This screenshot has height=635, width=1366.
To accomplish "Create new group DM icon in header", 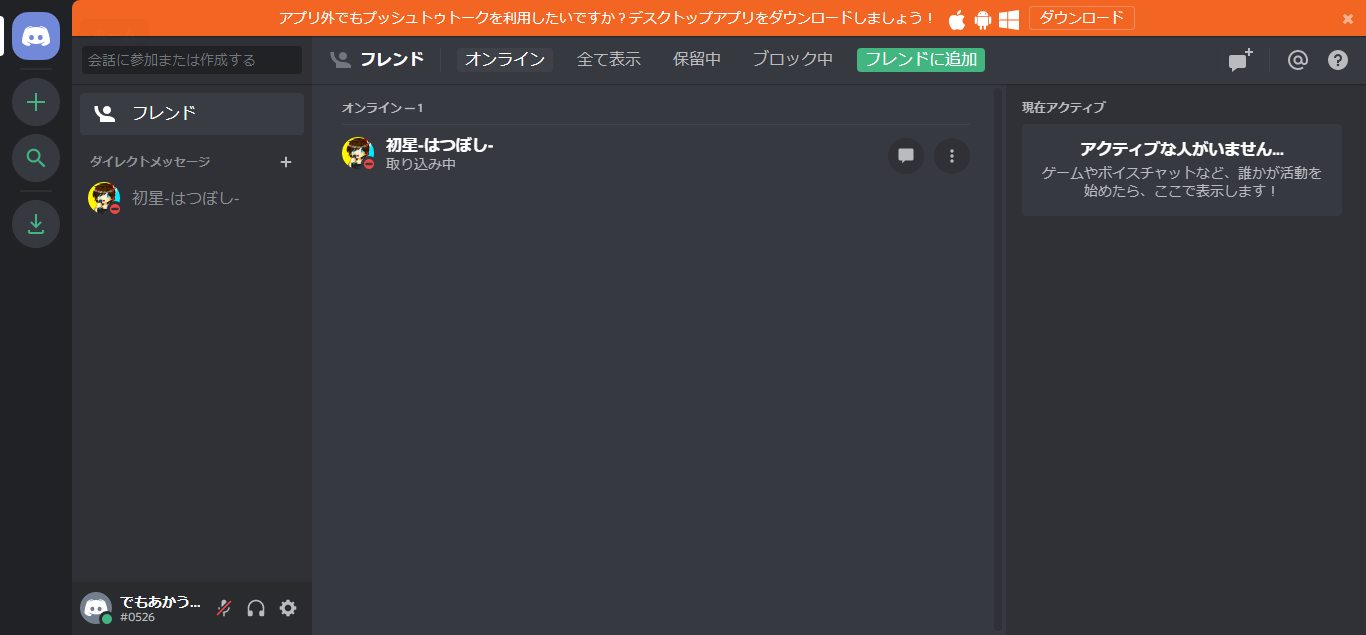I will coord(1240,60).
